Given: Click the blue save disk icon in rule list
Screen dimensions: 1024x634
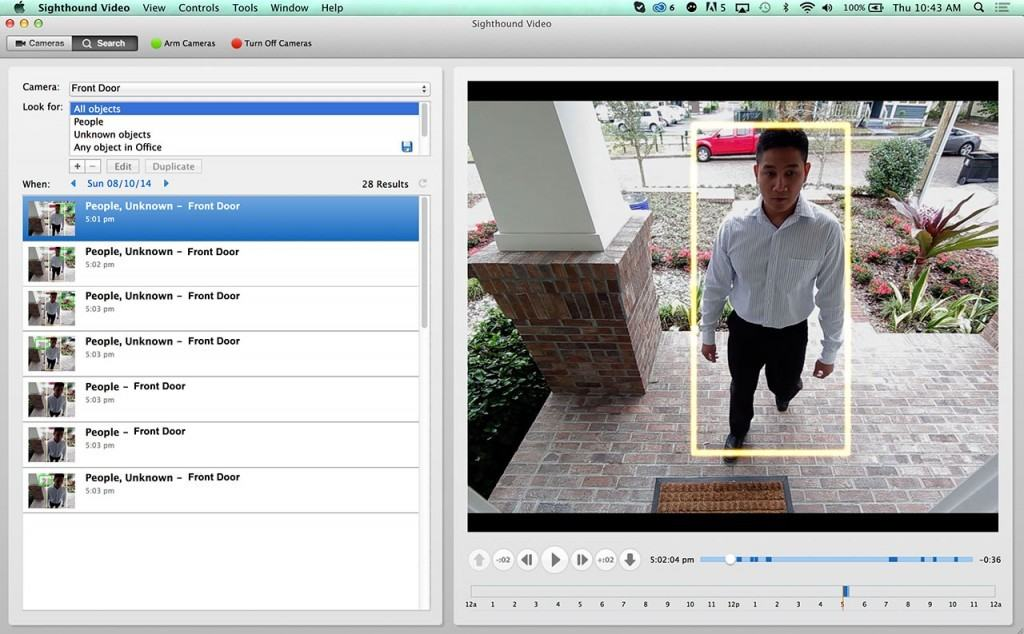Looking at the screenshot, I should pos(407,147).
